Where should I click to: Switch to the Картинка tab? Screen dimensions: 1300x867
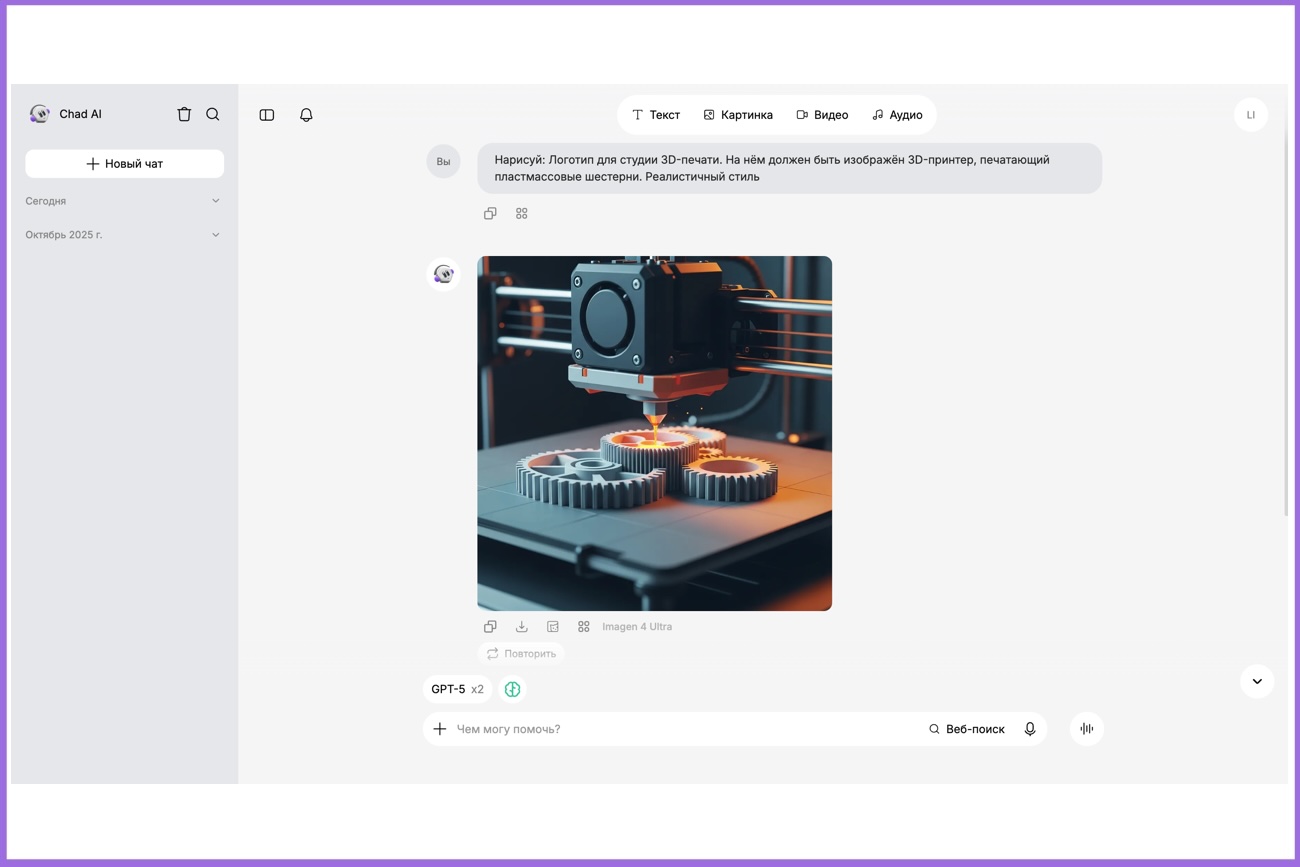(738, 114)
